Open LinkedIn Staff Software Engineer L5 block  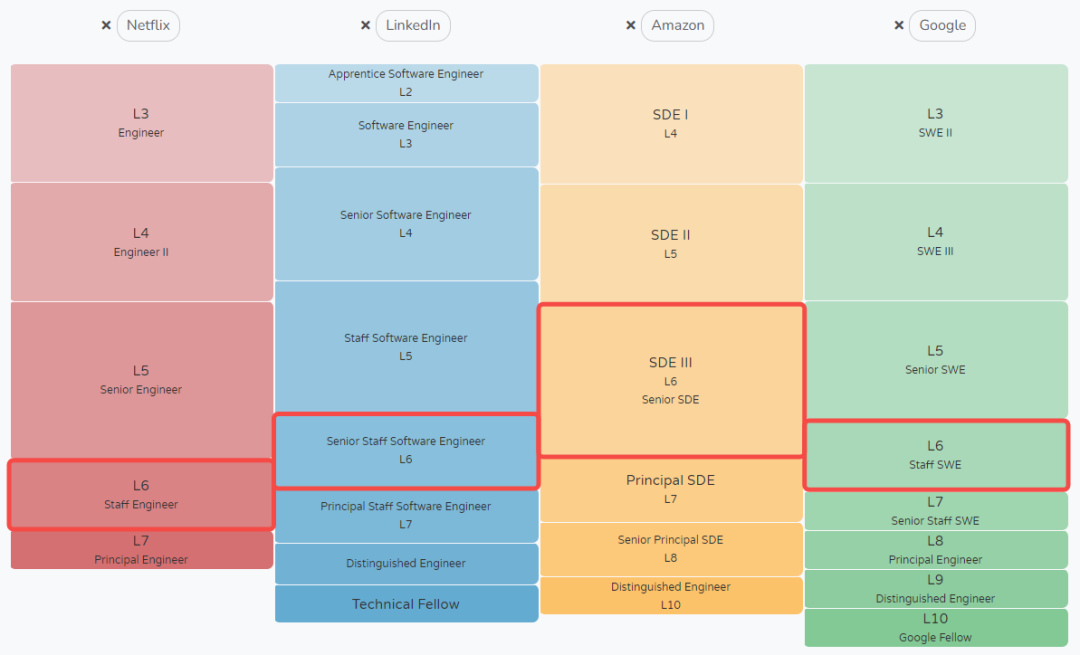click(x=406, y=346)
